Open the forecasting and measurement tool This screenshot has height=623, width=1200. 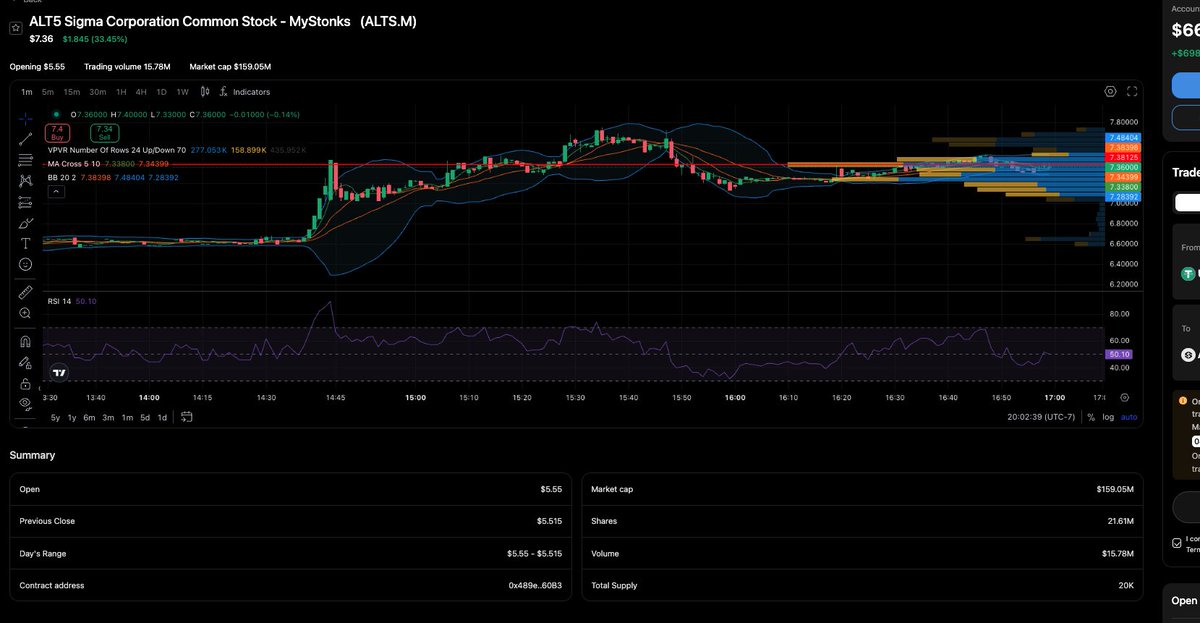click(25, 202)
